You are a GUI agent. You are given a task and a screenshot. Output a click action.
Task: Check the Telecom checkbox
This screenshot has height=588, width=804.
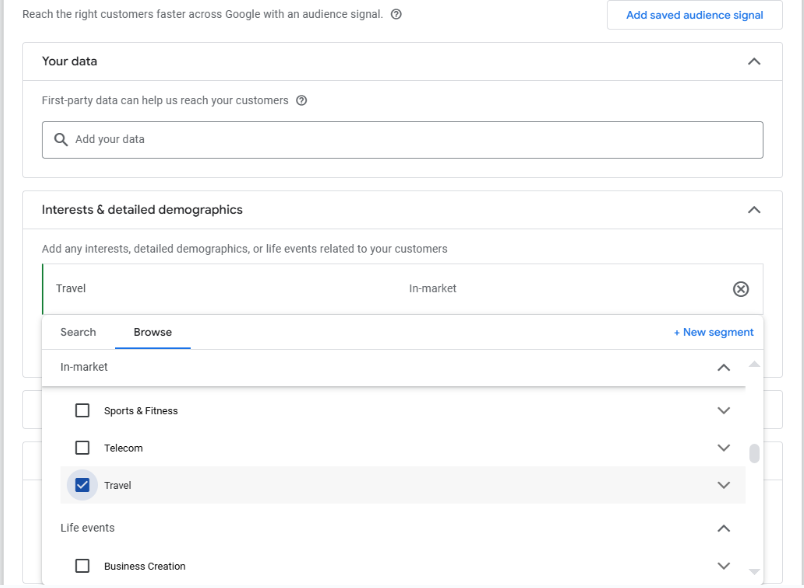pos(82,448)
